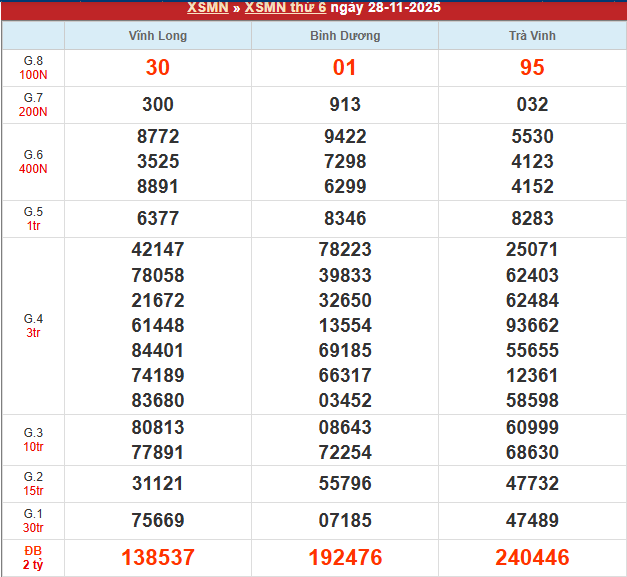Viewport: 627px width, 577px height.
Task: Select G.4 number 78058
Action: [158, 276]
